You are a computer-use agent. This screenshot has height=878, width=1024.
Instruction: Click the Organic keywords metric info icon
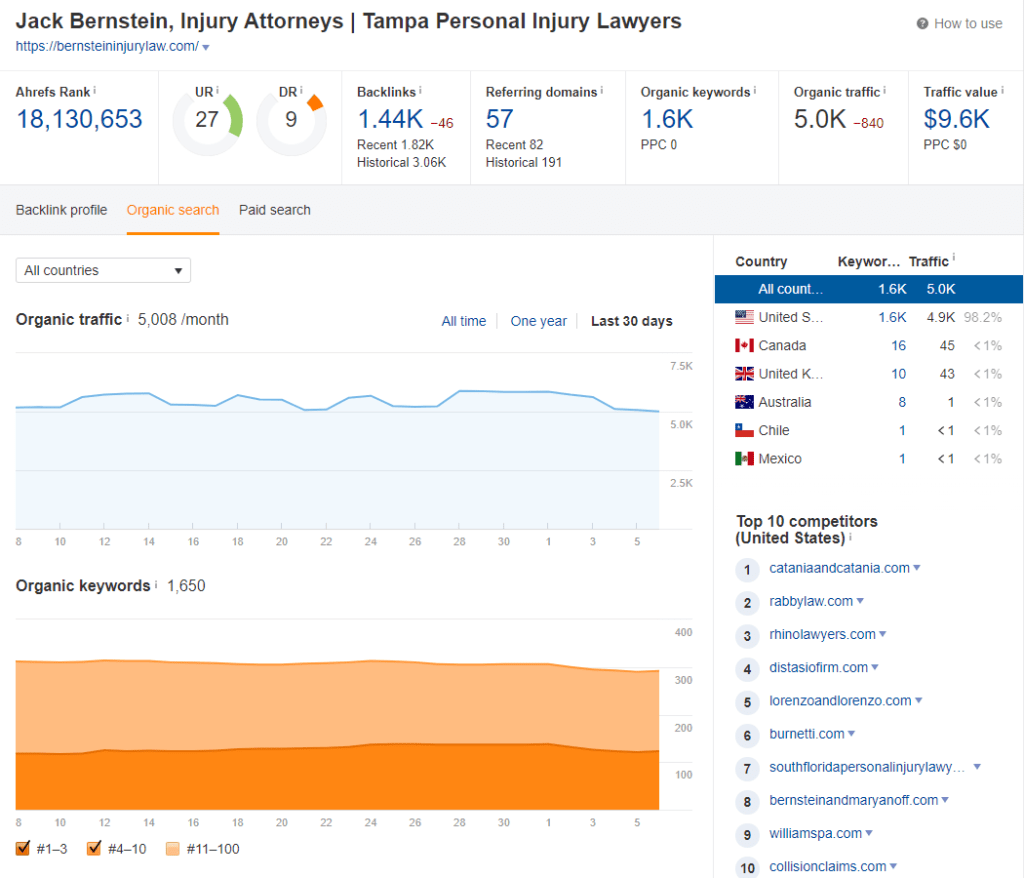(x=755, y=90)
